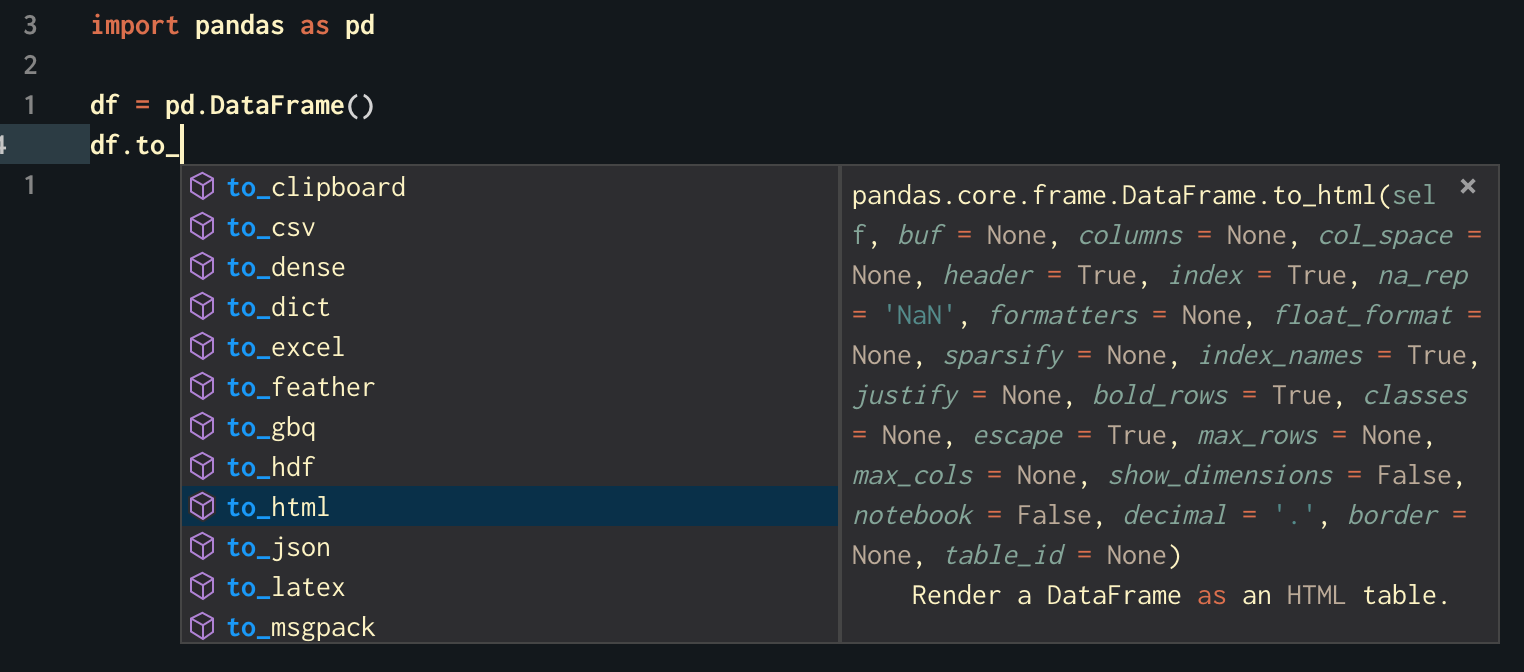
Task: Click the method icon beside to_feather
Action: (x=203, y=386)
